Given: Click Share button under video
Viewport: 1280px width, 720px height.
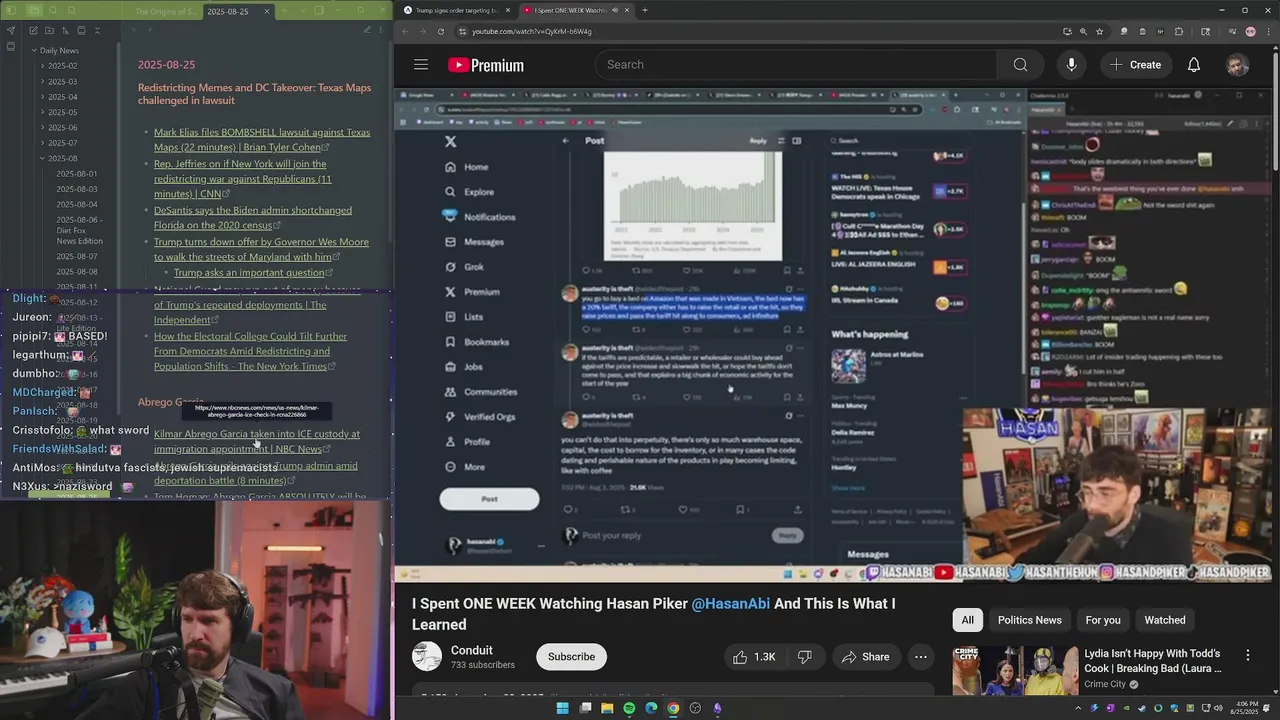Looking at the screenshot, I should click(866, 657).
